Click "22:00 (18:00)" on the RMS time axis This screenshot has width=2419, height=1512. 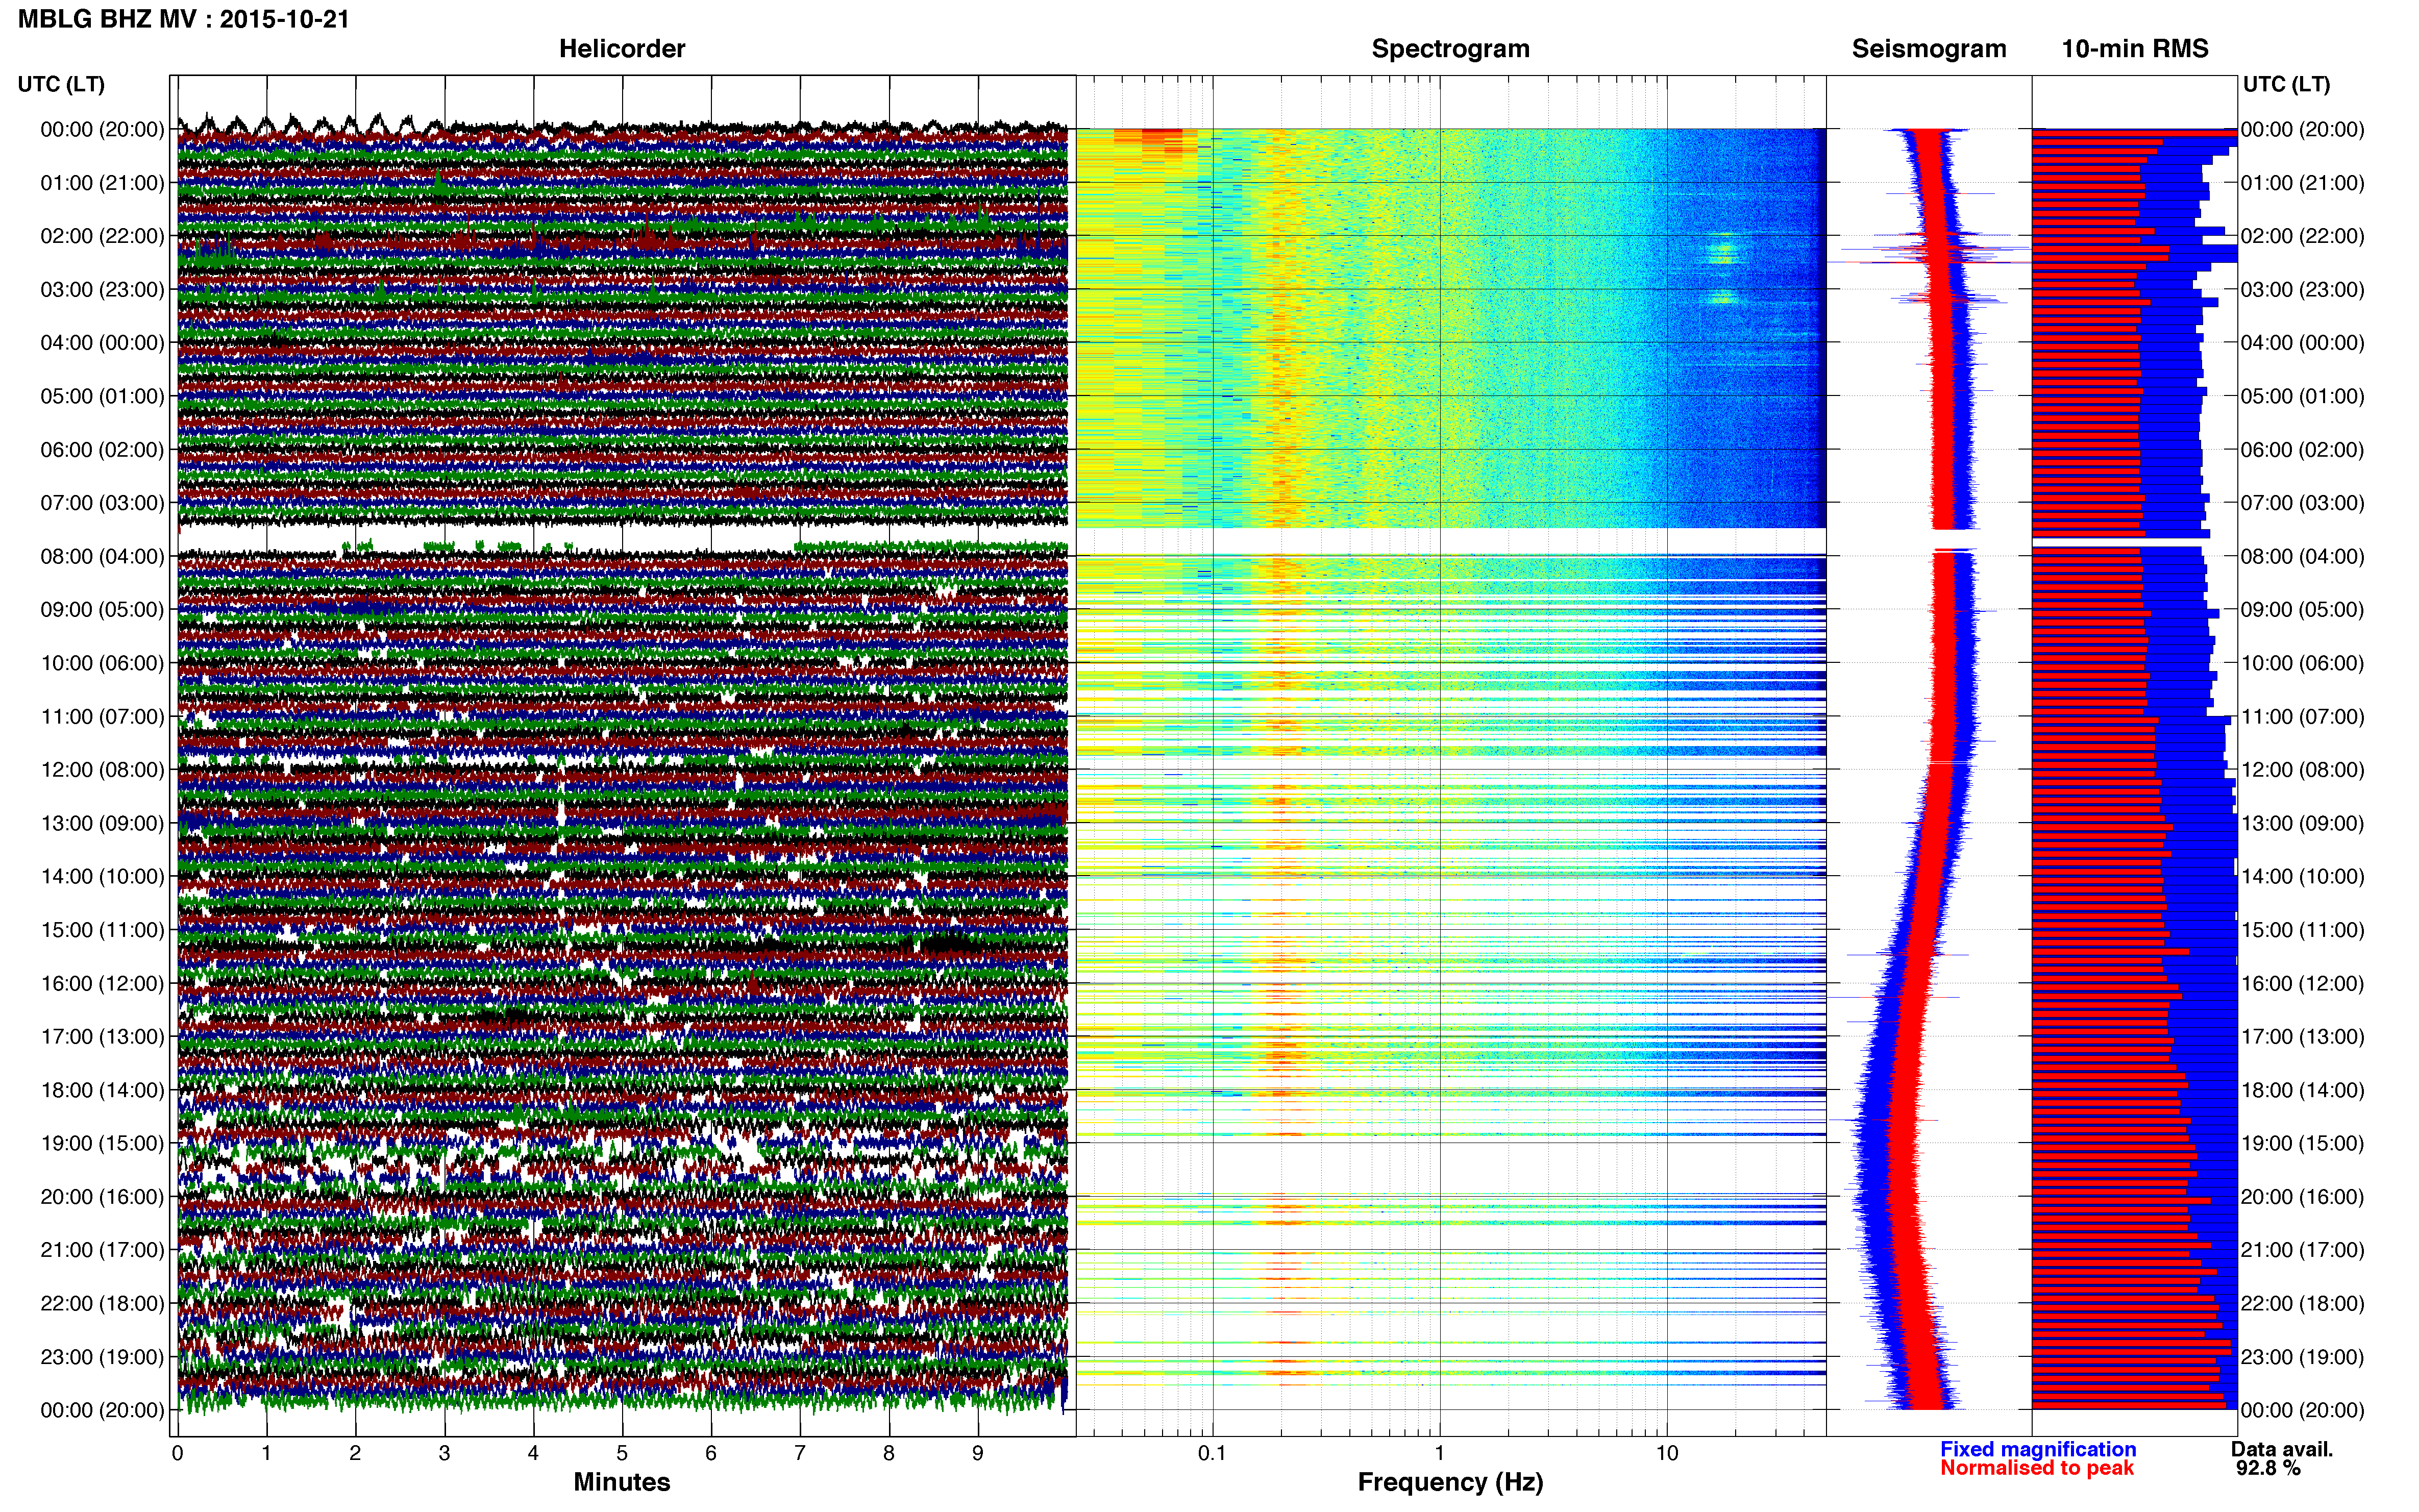coord(2302,1304)
